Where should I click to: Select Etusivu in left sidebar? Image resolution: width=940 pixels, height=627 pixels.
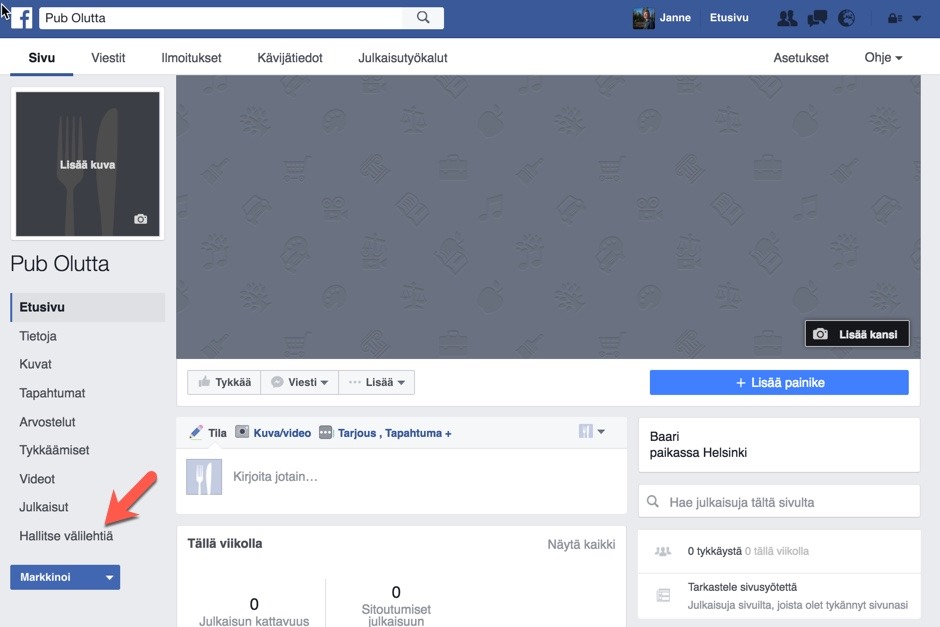coord(88,307)
